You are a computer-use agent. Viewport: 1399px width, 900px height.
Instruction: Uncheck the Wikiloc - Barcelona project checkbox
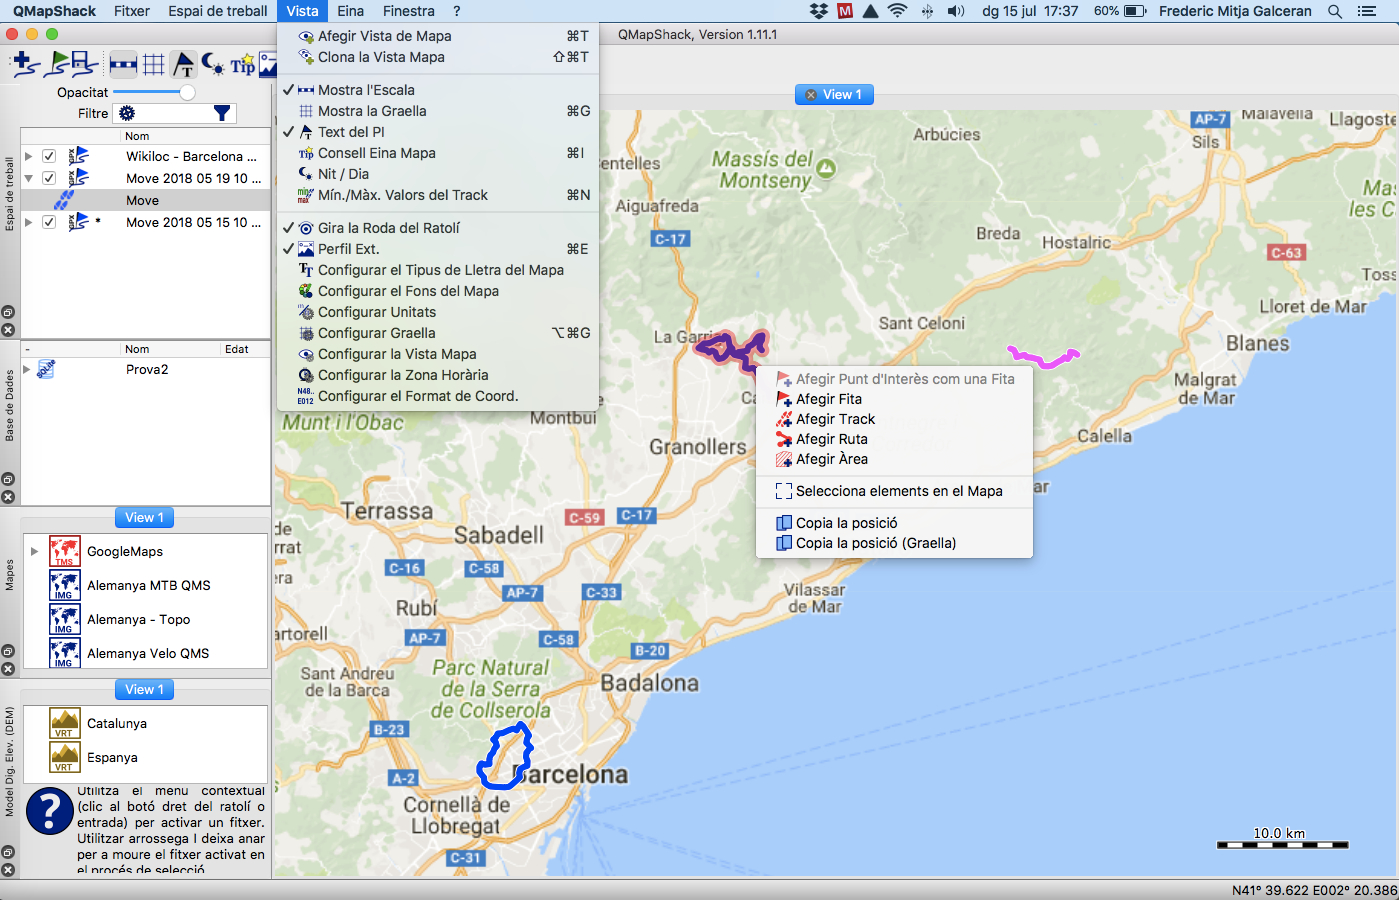tap(49, 157)
